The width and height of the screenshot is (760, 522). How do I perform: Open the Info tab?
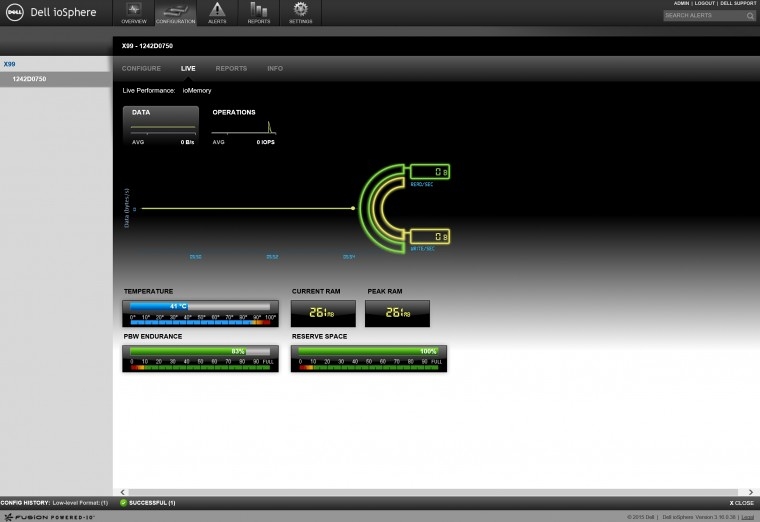click(275, 68)
